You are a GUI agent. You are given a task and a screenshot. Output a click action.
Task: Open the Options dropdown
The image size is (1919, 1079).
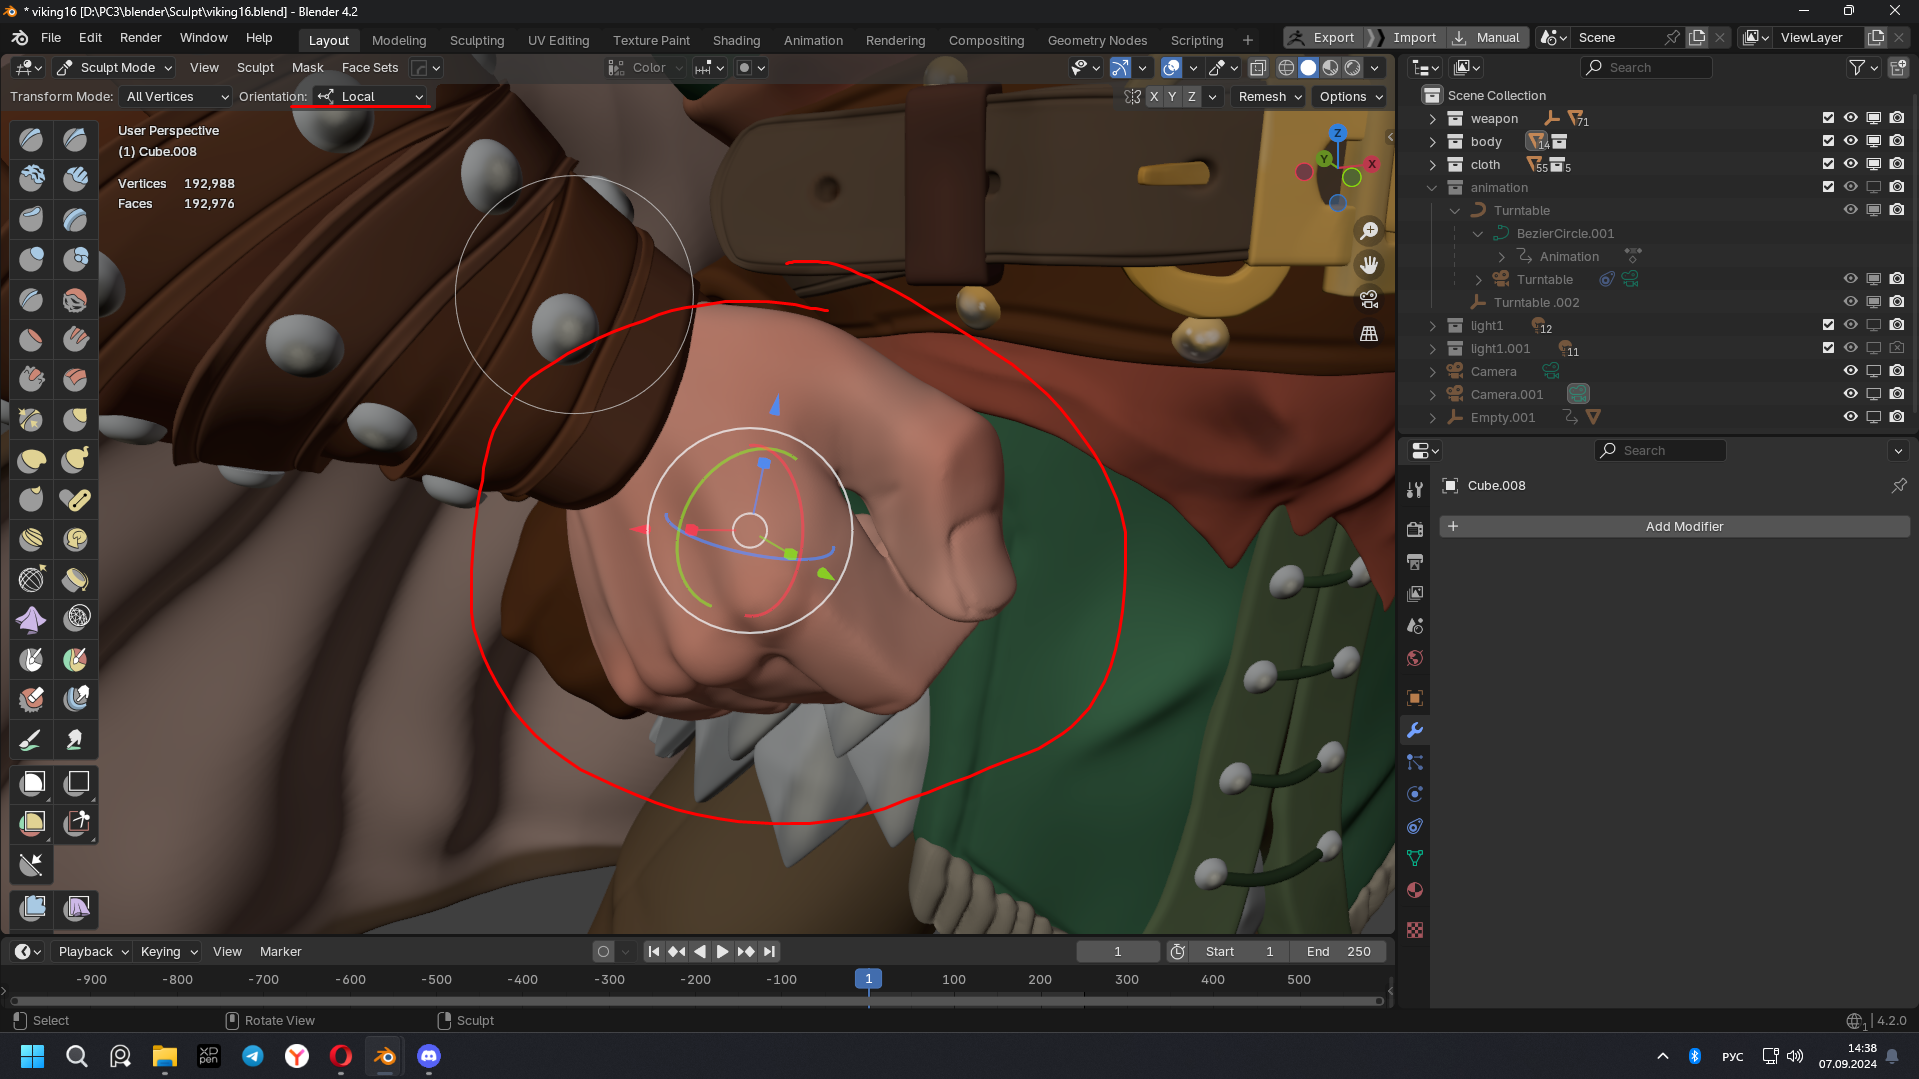[1350, 97]
